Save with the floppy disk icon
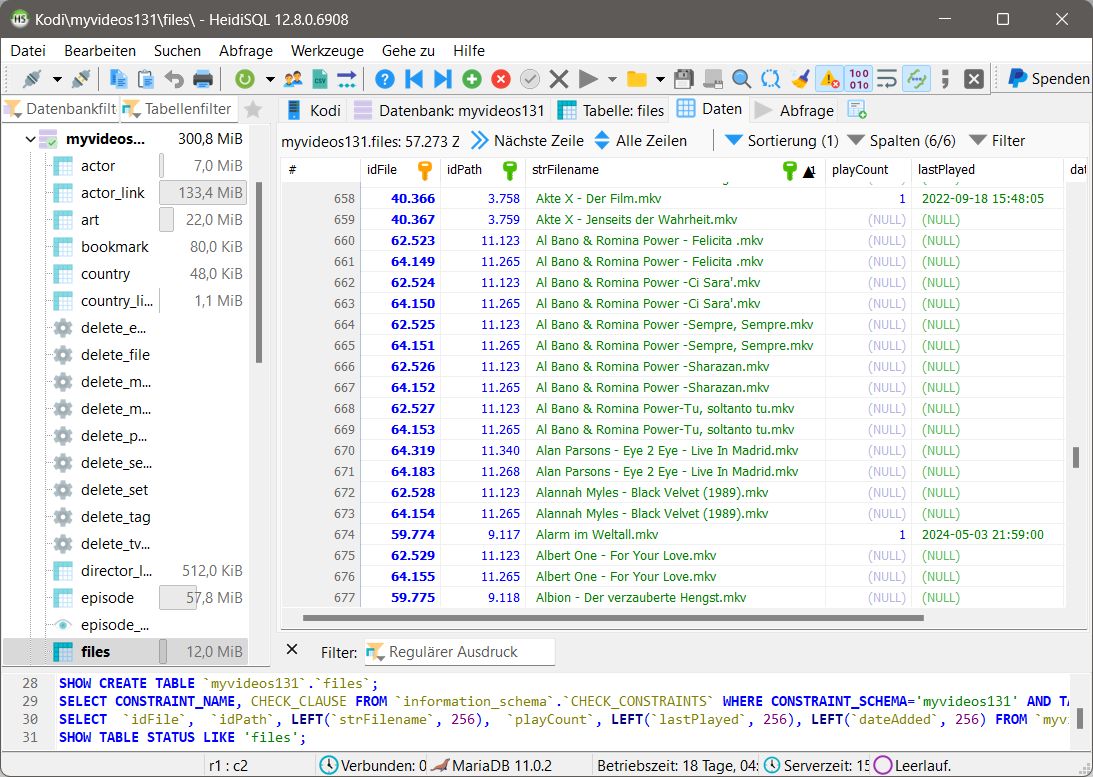This screenshot has height=777, width=1093. (683, 79)
